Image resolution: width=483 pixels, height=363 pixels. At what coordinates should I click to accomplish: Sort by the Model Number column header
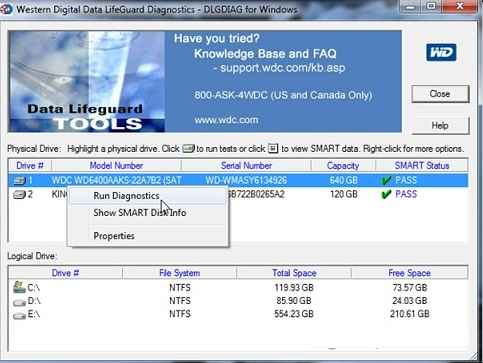pos(116,166)
